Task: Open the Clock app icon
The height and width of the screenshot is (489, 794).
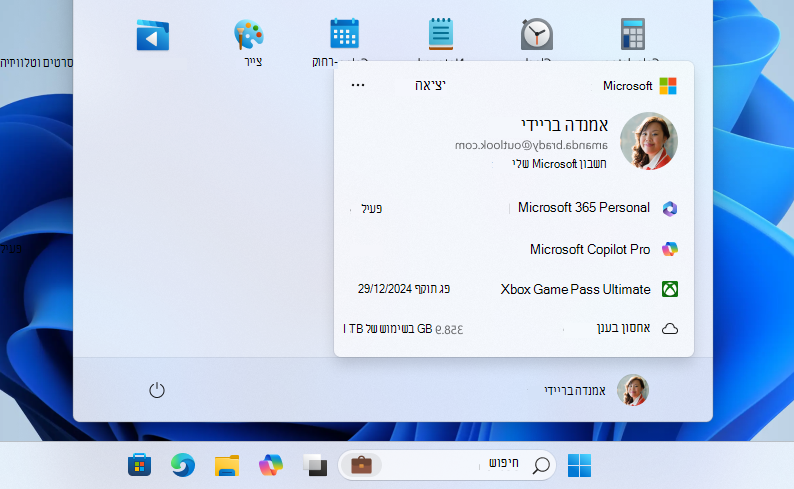Action: point(537,34)
